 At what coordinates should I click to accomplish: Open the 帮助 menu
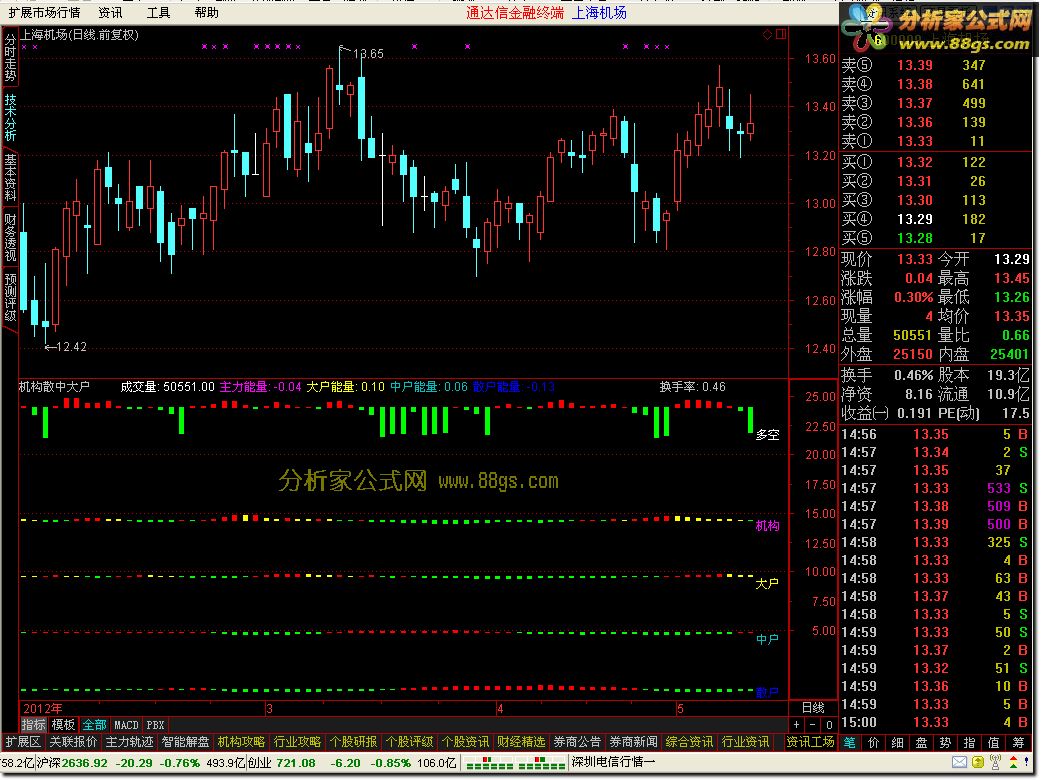coord(206,13)
